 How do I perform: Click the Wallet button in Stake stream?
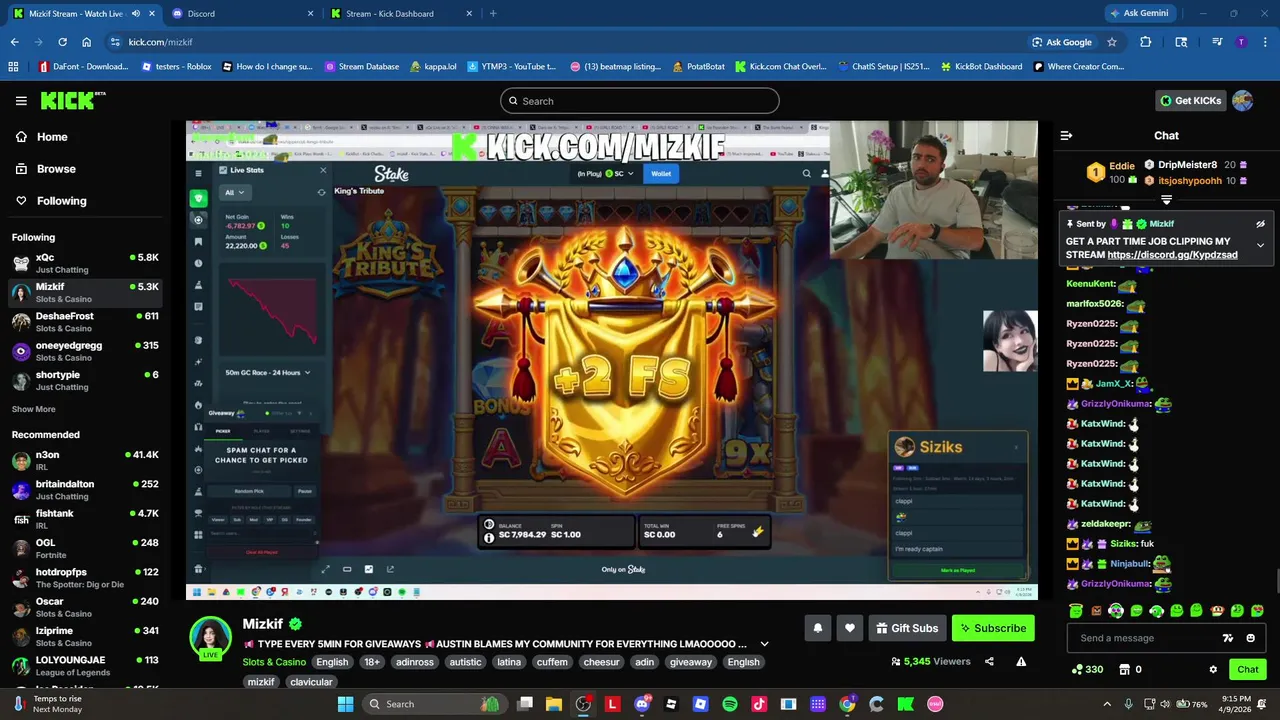coord(661,174)
